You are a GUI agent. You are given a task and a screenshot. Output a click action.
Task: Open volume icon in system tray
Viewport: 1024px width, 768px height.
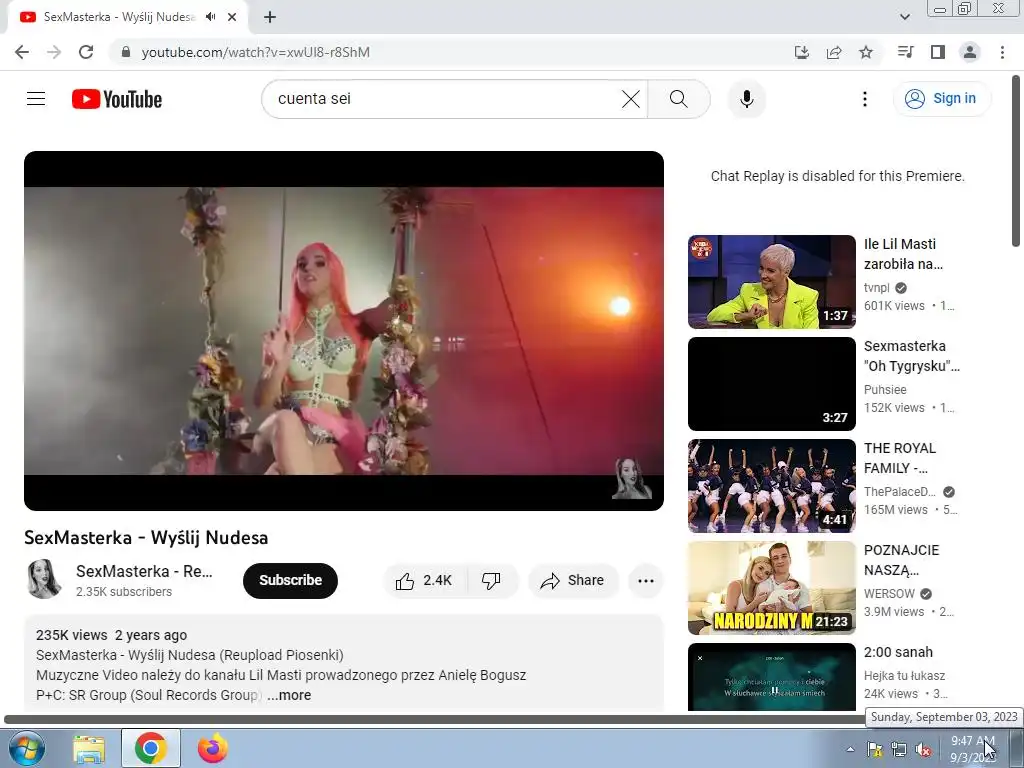point(923,749)
